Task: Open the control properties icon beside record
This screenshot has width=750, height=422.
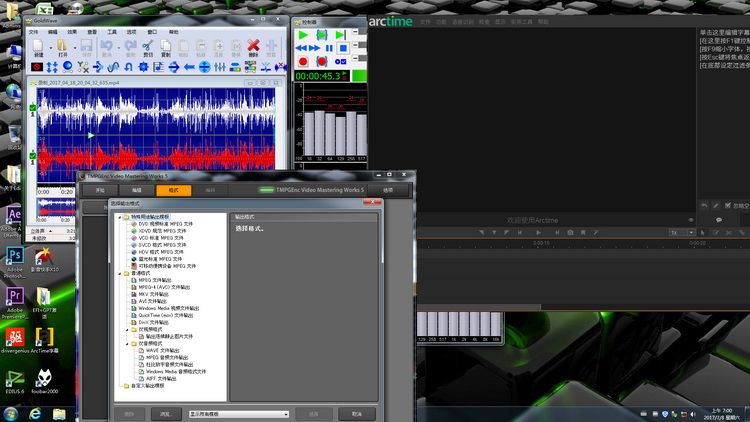Action: pos(340,62)
